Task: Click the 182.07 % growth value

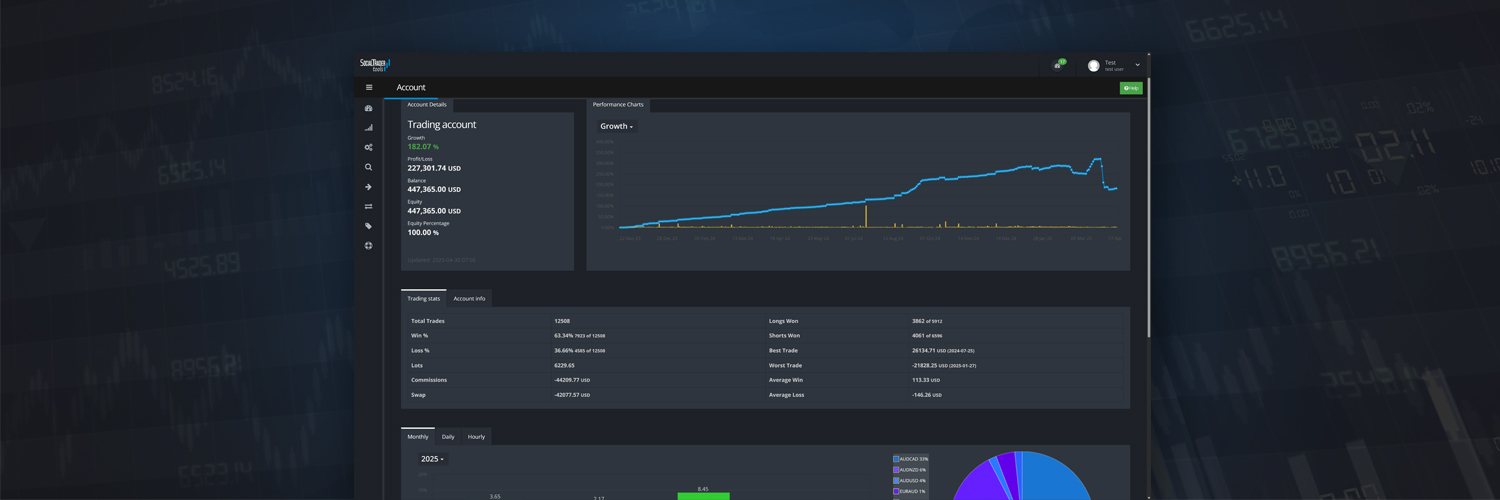Action: [423, 147]
